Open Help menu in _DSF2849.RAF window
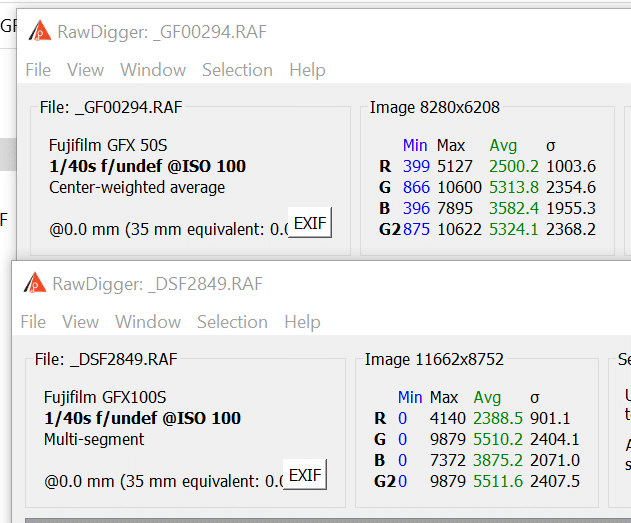 [302, 322]
